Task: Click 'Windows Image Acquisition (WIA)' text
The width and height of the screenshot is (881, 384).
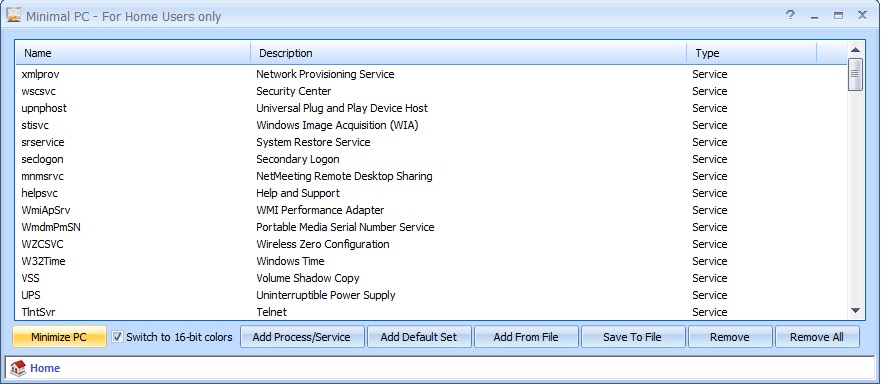Action: tap(337, 125)
